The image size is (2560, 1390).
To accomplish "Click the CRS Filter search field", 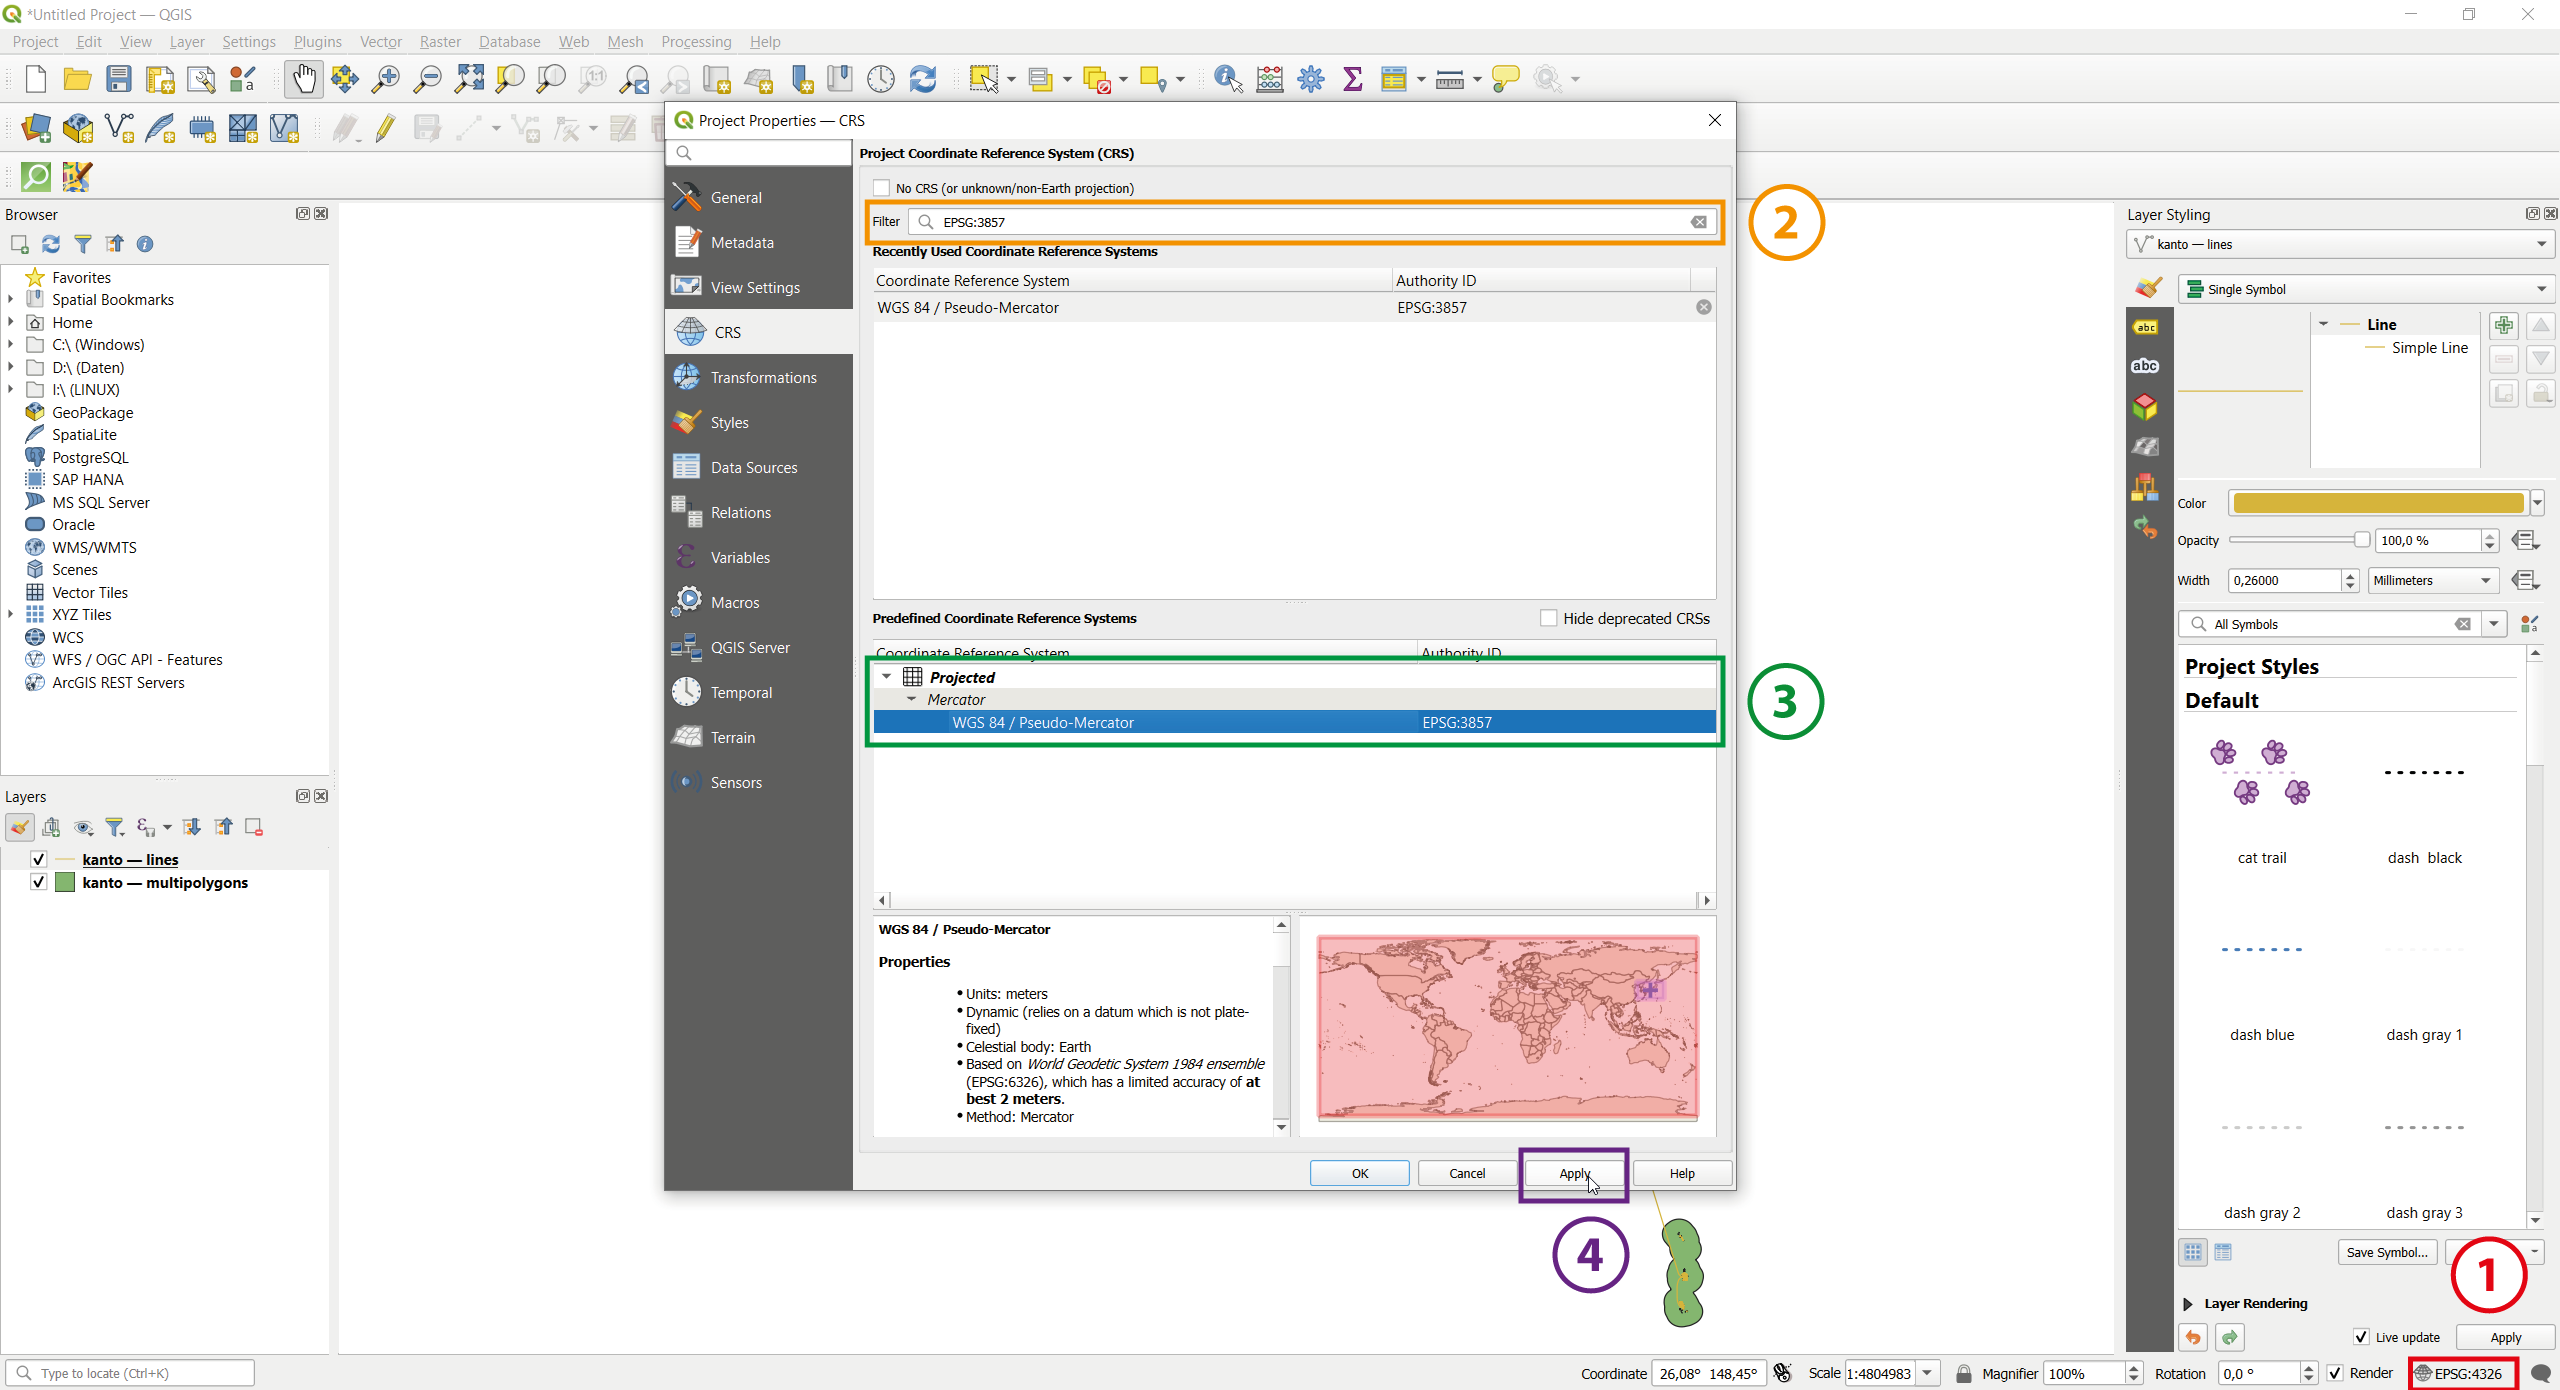I will [1311, 222].
